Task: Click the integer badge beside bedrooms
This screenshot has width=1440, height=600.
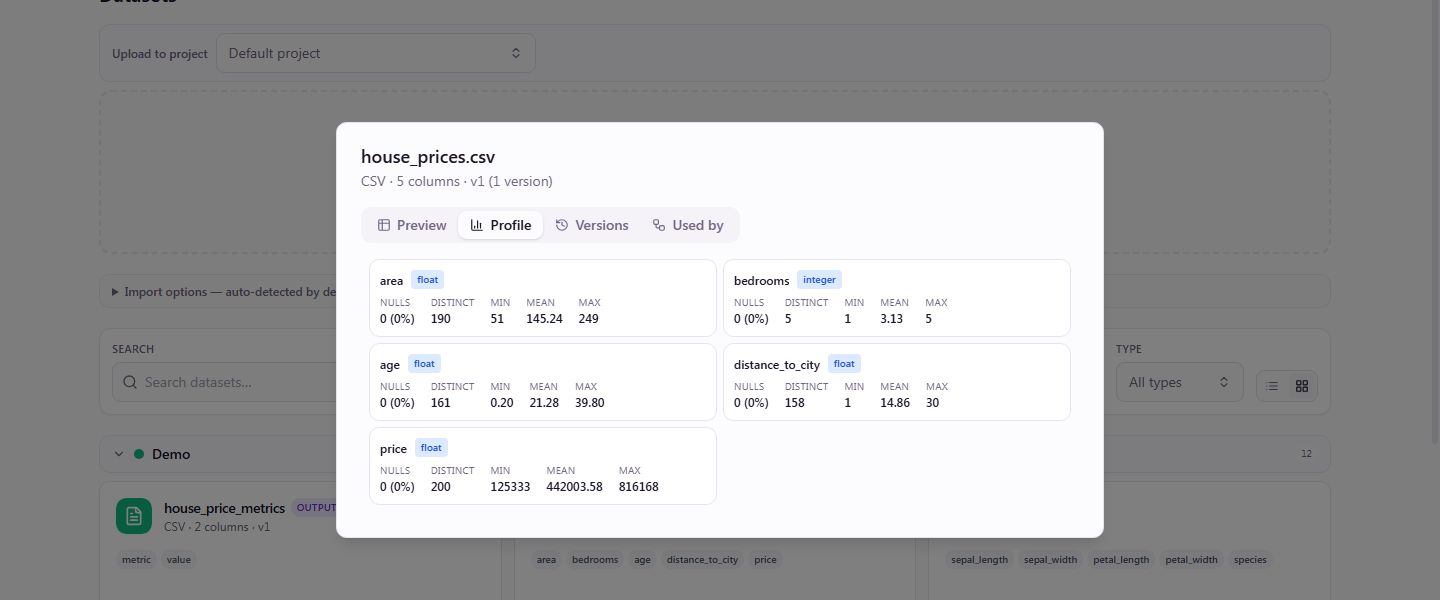Action: pyautogui.click(x=819, y=280)
